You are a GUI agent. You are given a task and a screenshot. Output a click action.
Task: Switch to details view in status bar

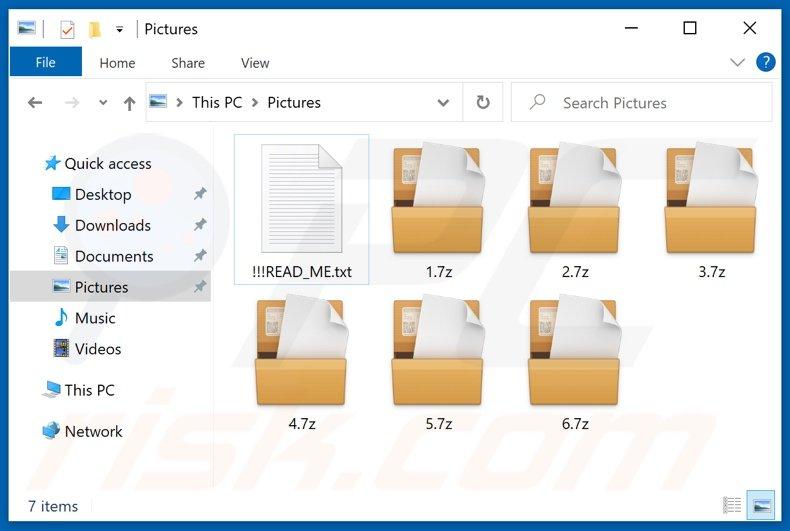click(732, 505)
